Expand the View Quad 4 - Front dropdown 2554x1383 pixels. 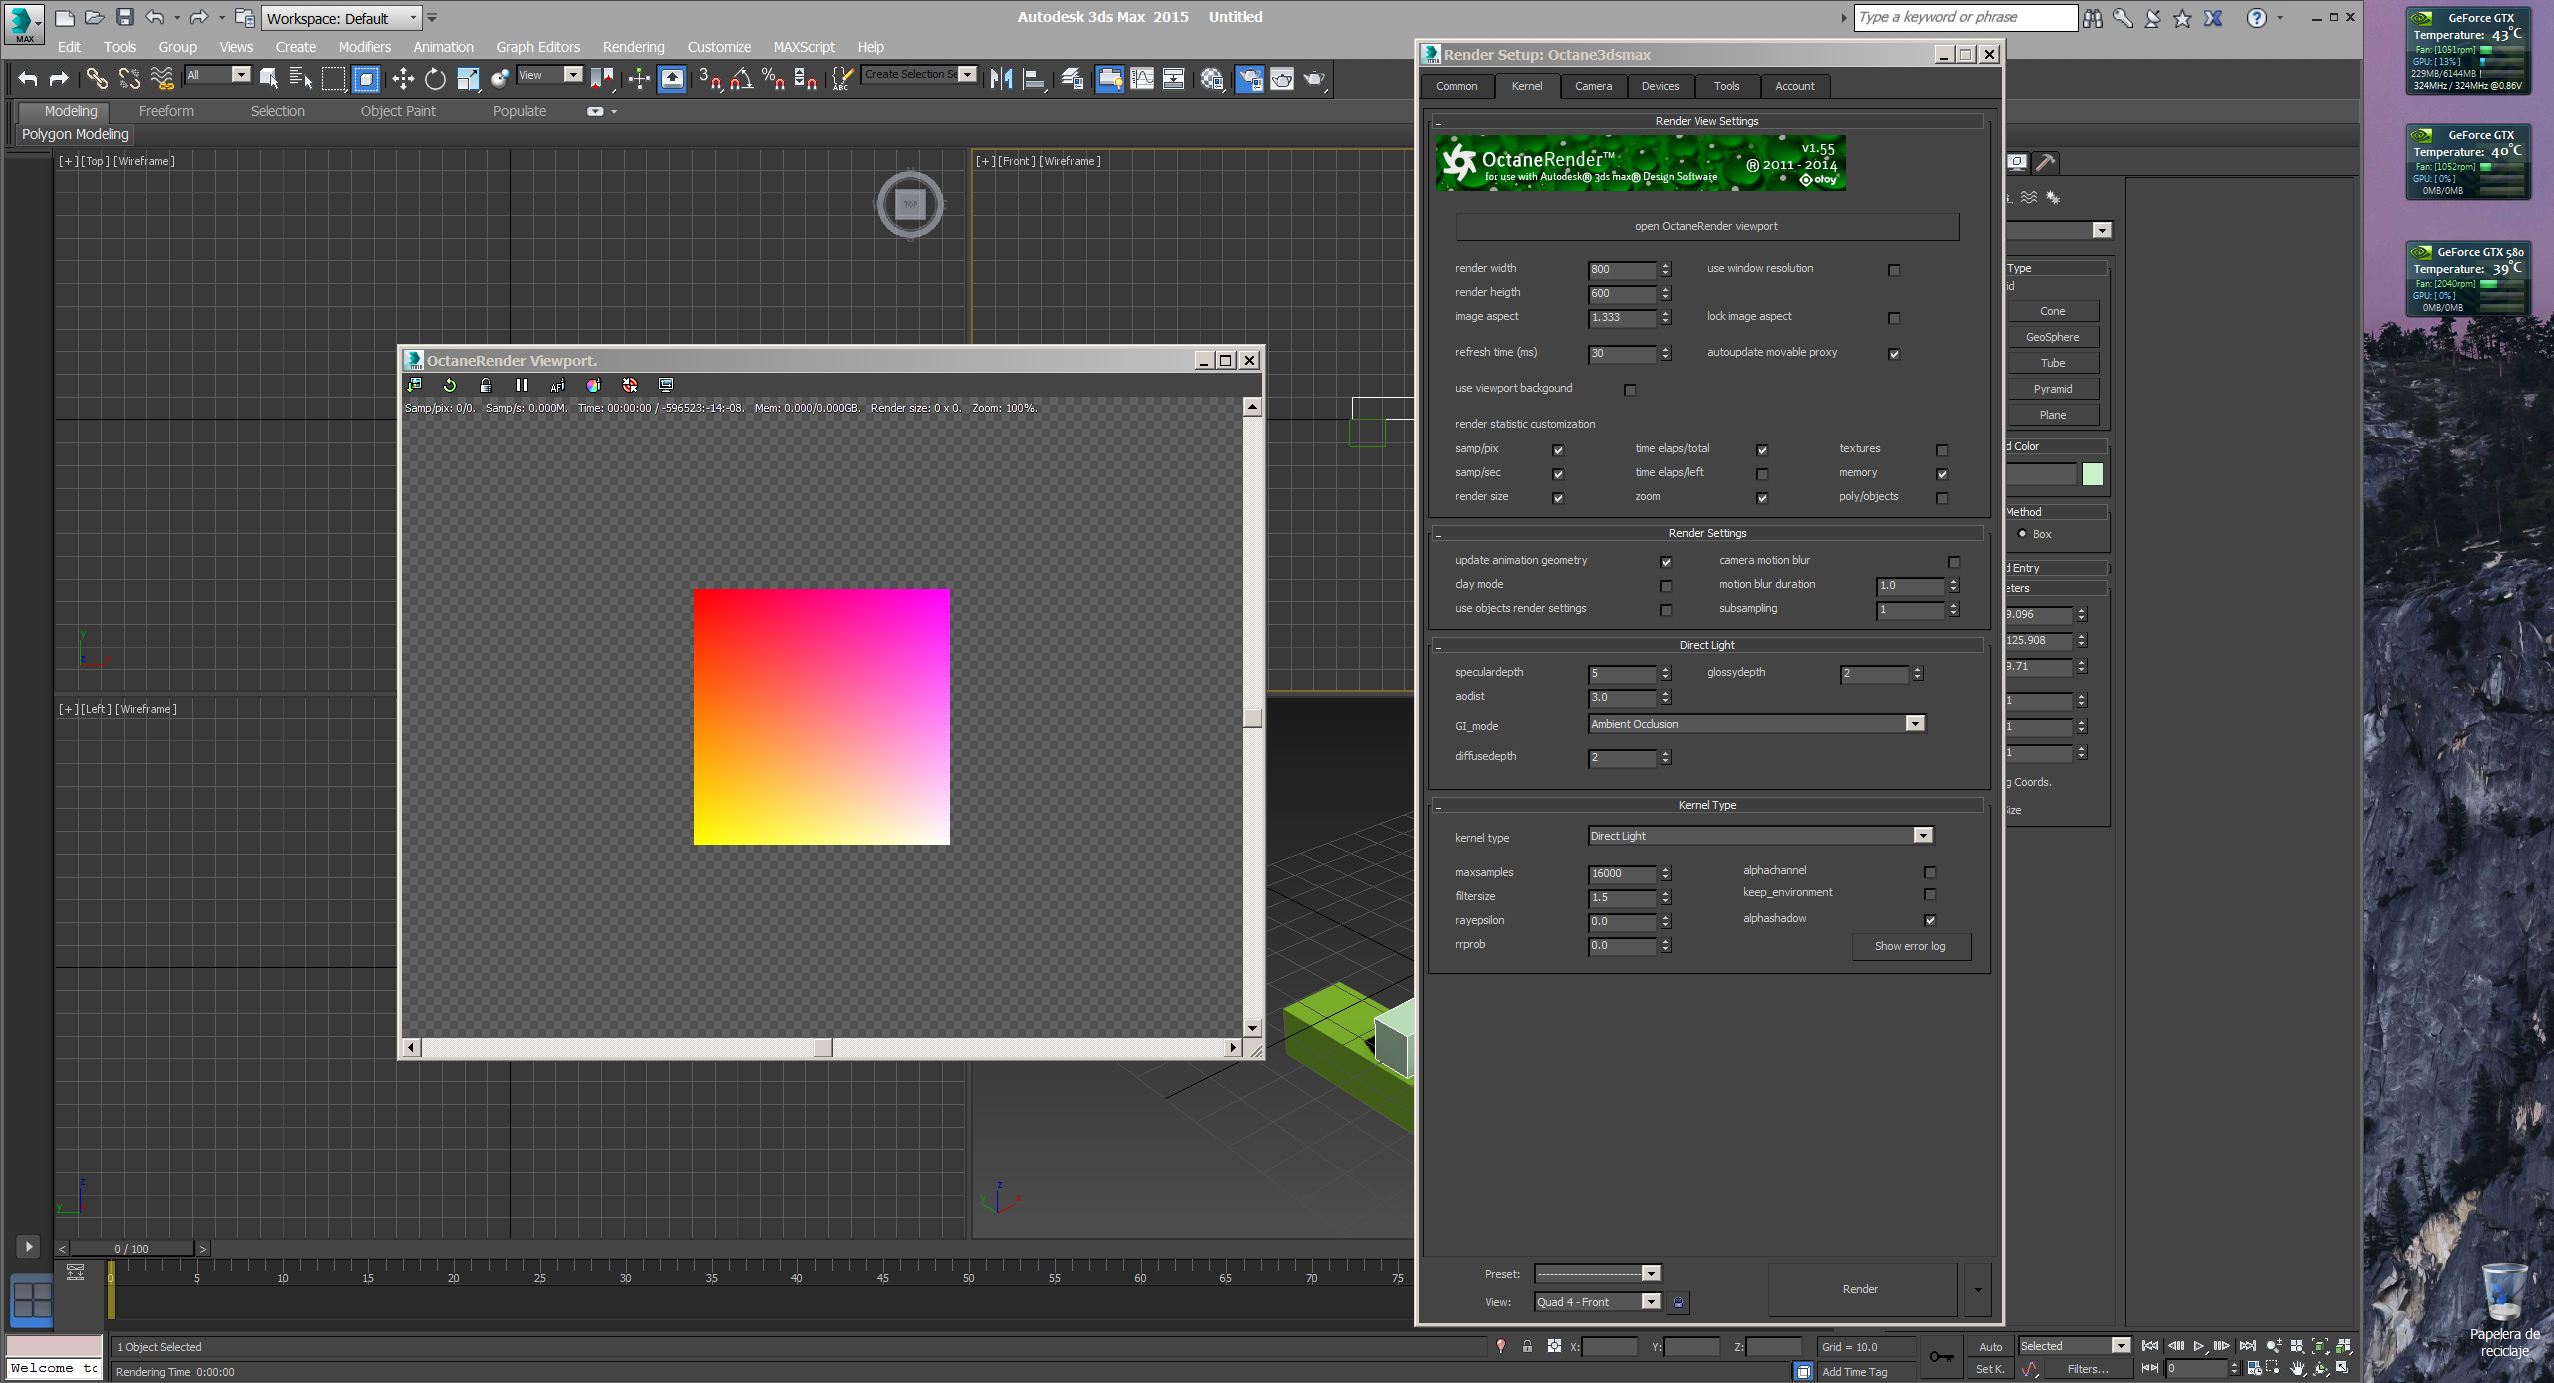pyautogui.click(x=1651, y=1302)
